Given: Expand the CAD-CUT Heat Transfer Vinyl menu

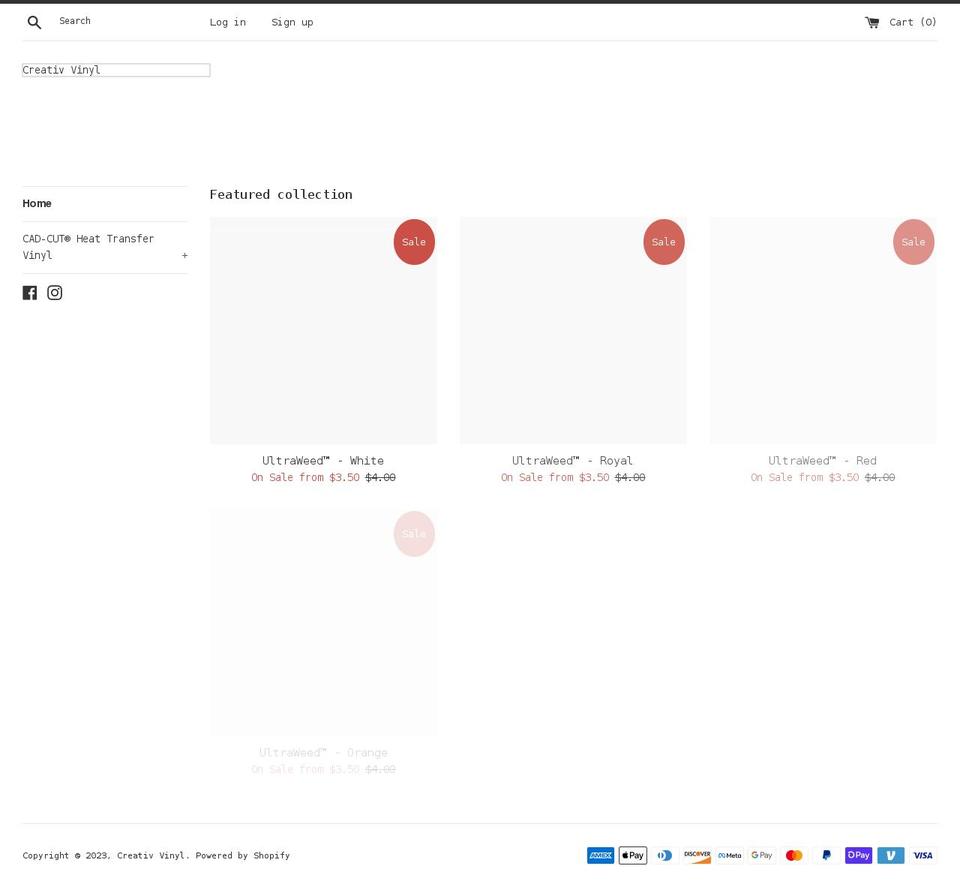Looking at the screenshot, I should (x=184, y=255).
